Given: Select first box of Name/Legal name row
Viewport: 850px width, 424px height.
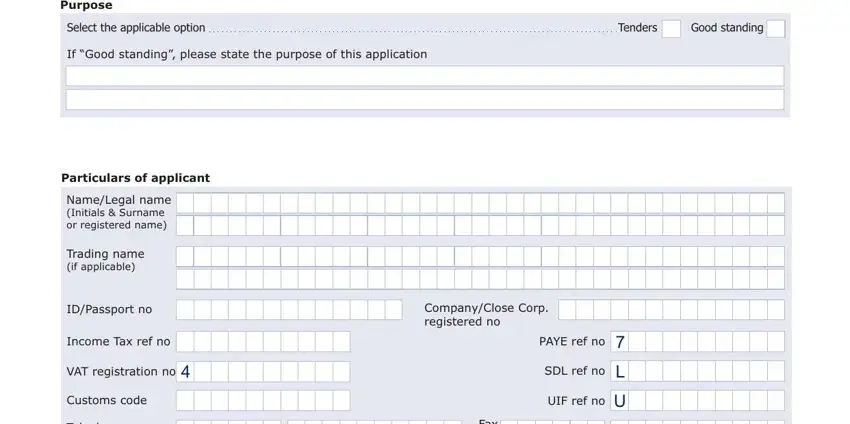Looking at the screenshot, I should click(185, 203).
